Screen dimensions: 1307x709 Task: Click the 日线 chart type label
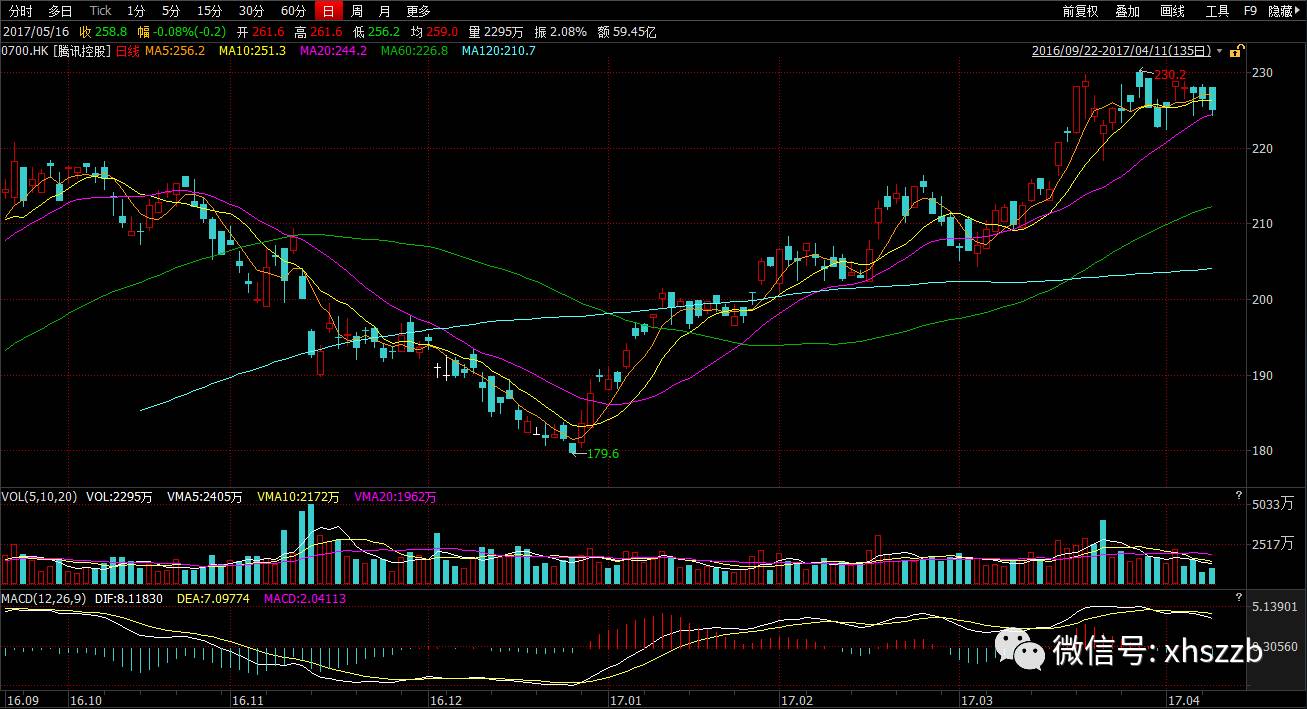[x=128, y=50]
